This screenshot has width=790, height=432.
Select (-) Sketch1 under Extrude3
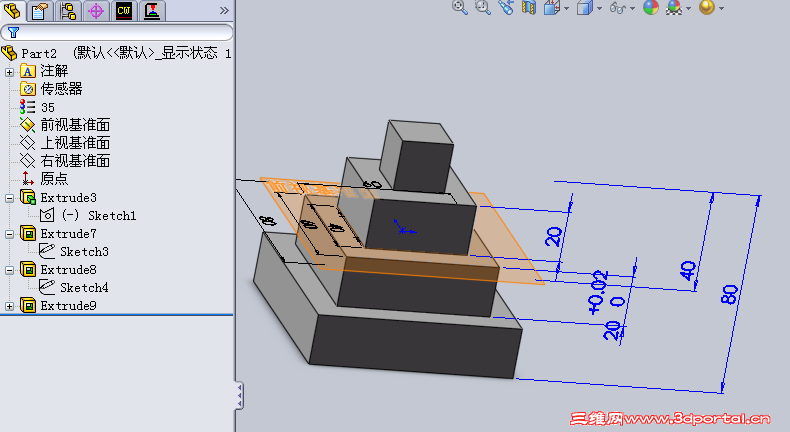pos(99,216)
